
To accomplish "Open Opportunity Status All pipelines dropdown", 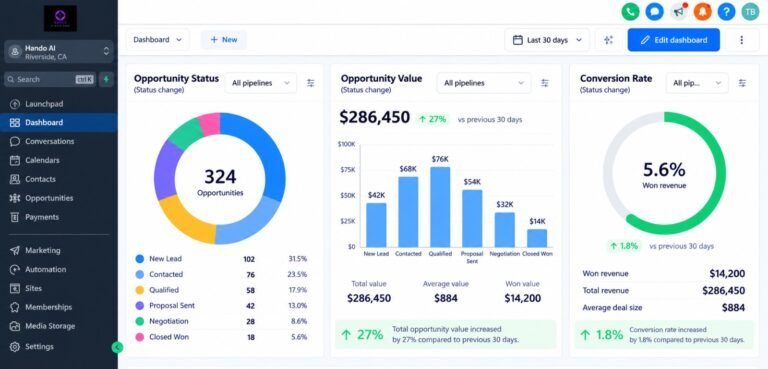I will click(261, 83).
